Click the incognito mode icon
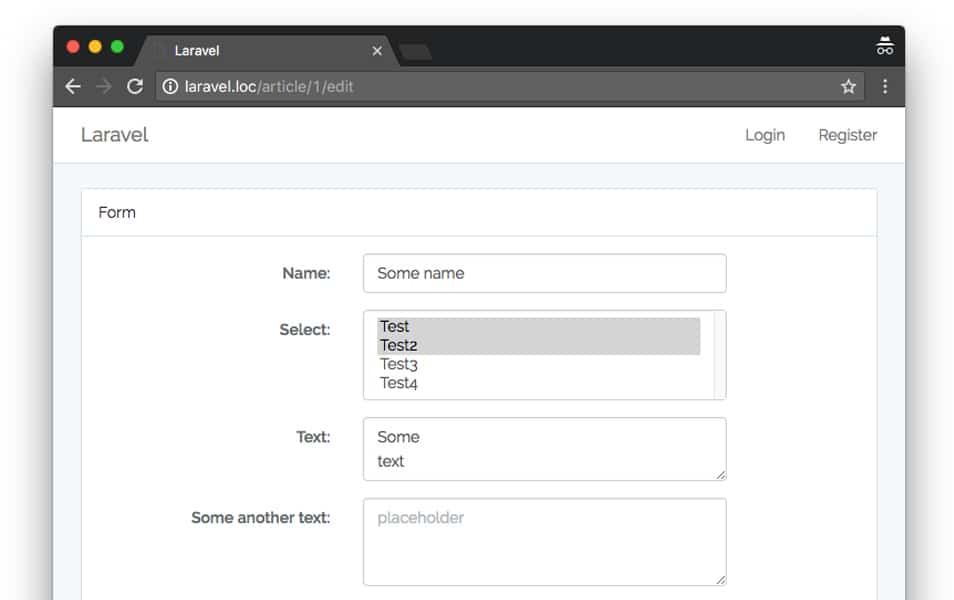 click(x=884, y=45)
